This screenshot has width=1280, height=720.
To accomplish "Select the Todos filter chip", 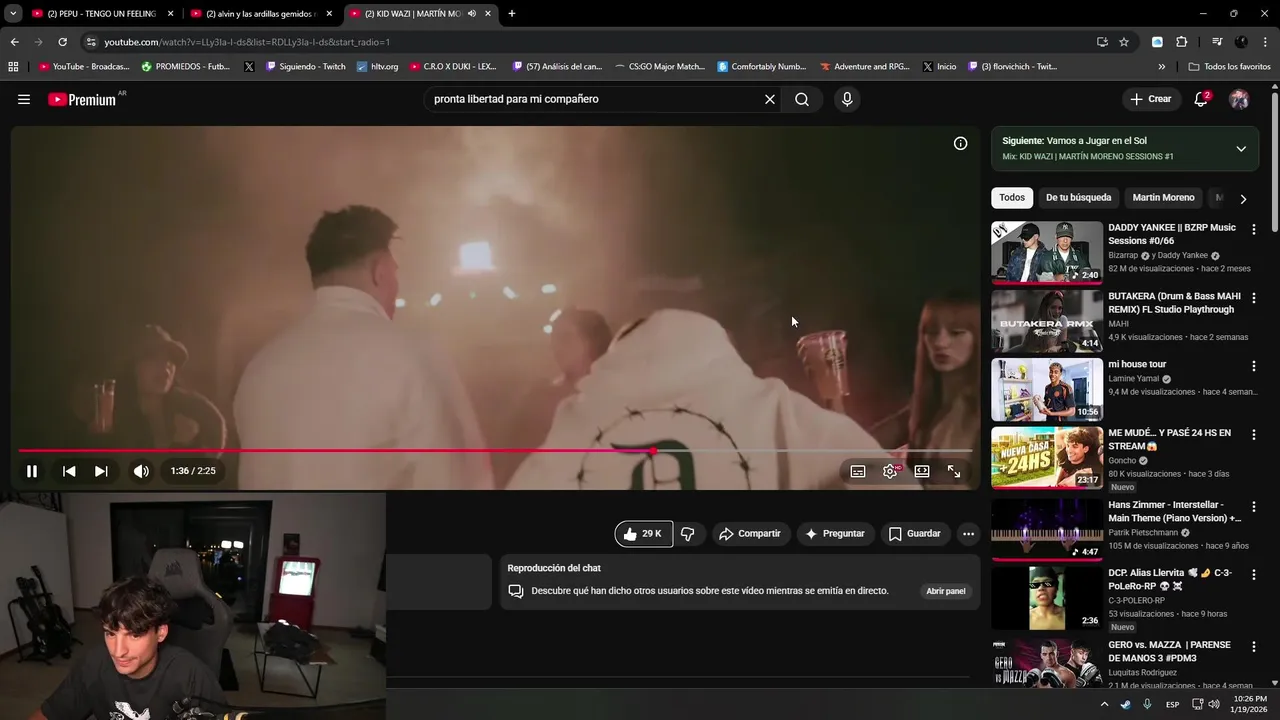I will (1012, 198).
